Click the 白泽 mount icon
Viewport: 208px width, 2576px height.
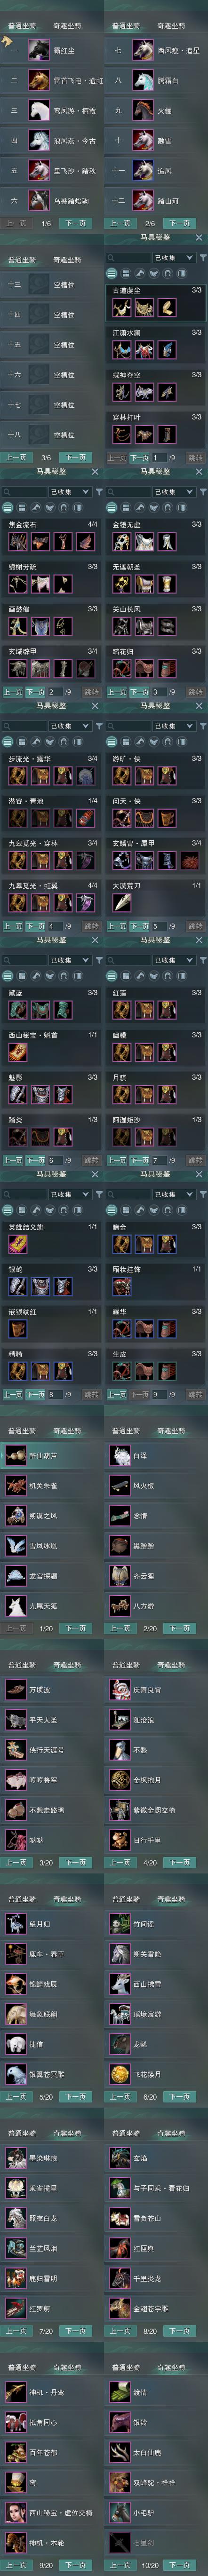(120, 1456)
